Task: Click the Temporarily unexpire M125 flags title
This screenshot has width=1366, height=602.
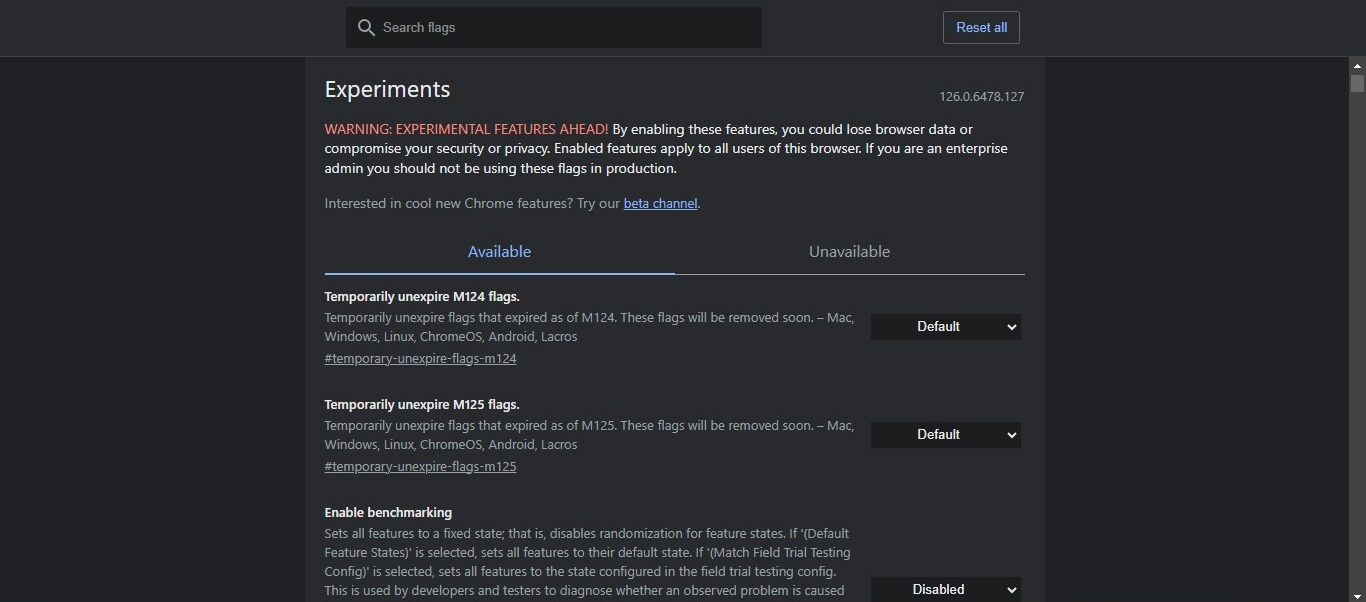Action: [x=422, y=405]
